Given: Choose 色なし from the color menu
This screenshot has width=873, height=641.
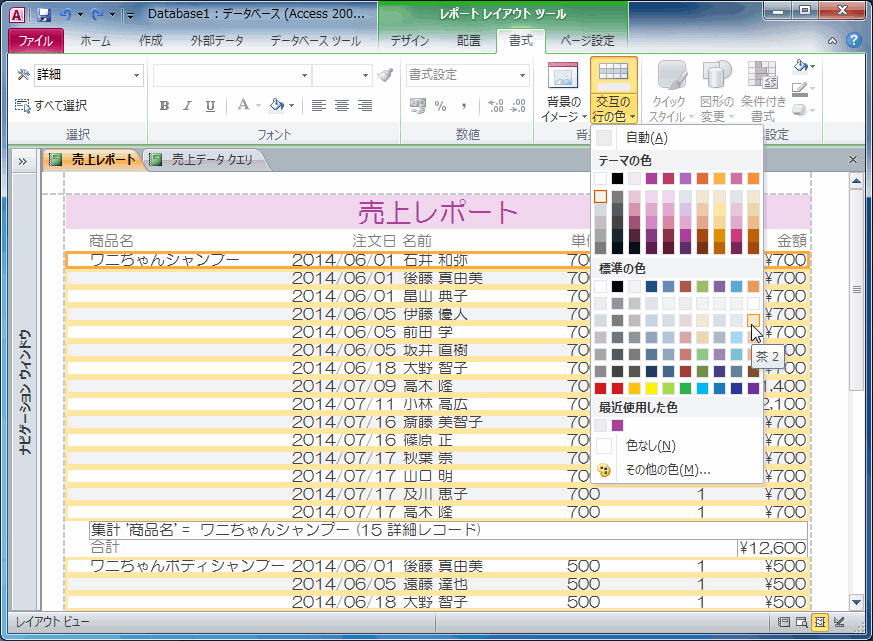Looking at the screenshot, I should pyautogui.click(x=650, y=446).
